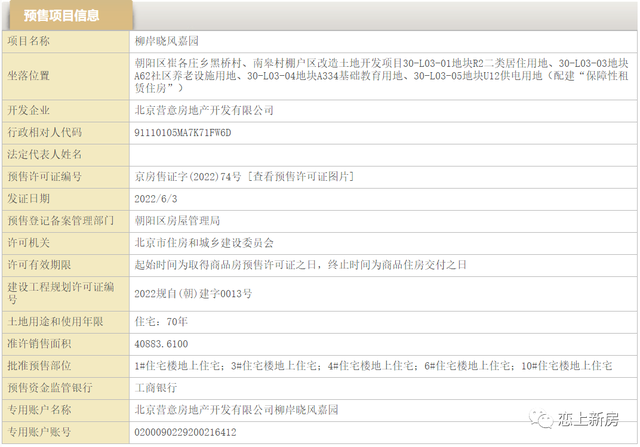The width and height of the screenshot is (640, 447).
Task: Click the 专用账户名称 label
Action: [39, 409]
